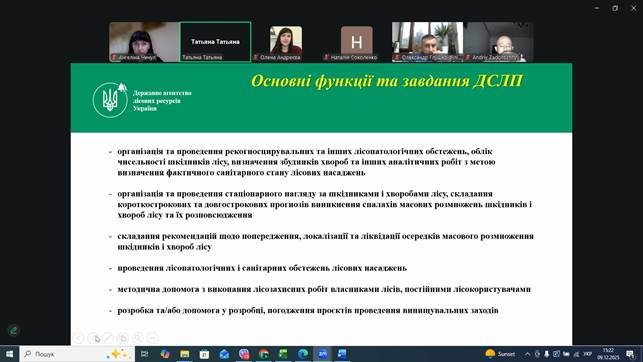The width and height of the screenshot is (643, 362).
Task: Click the green shield icon at bottom left
Action: 14,330
